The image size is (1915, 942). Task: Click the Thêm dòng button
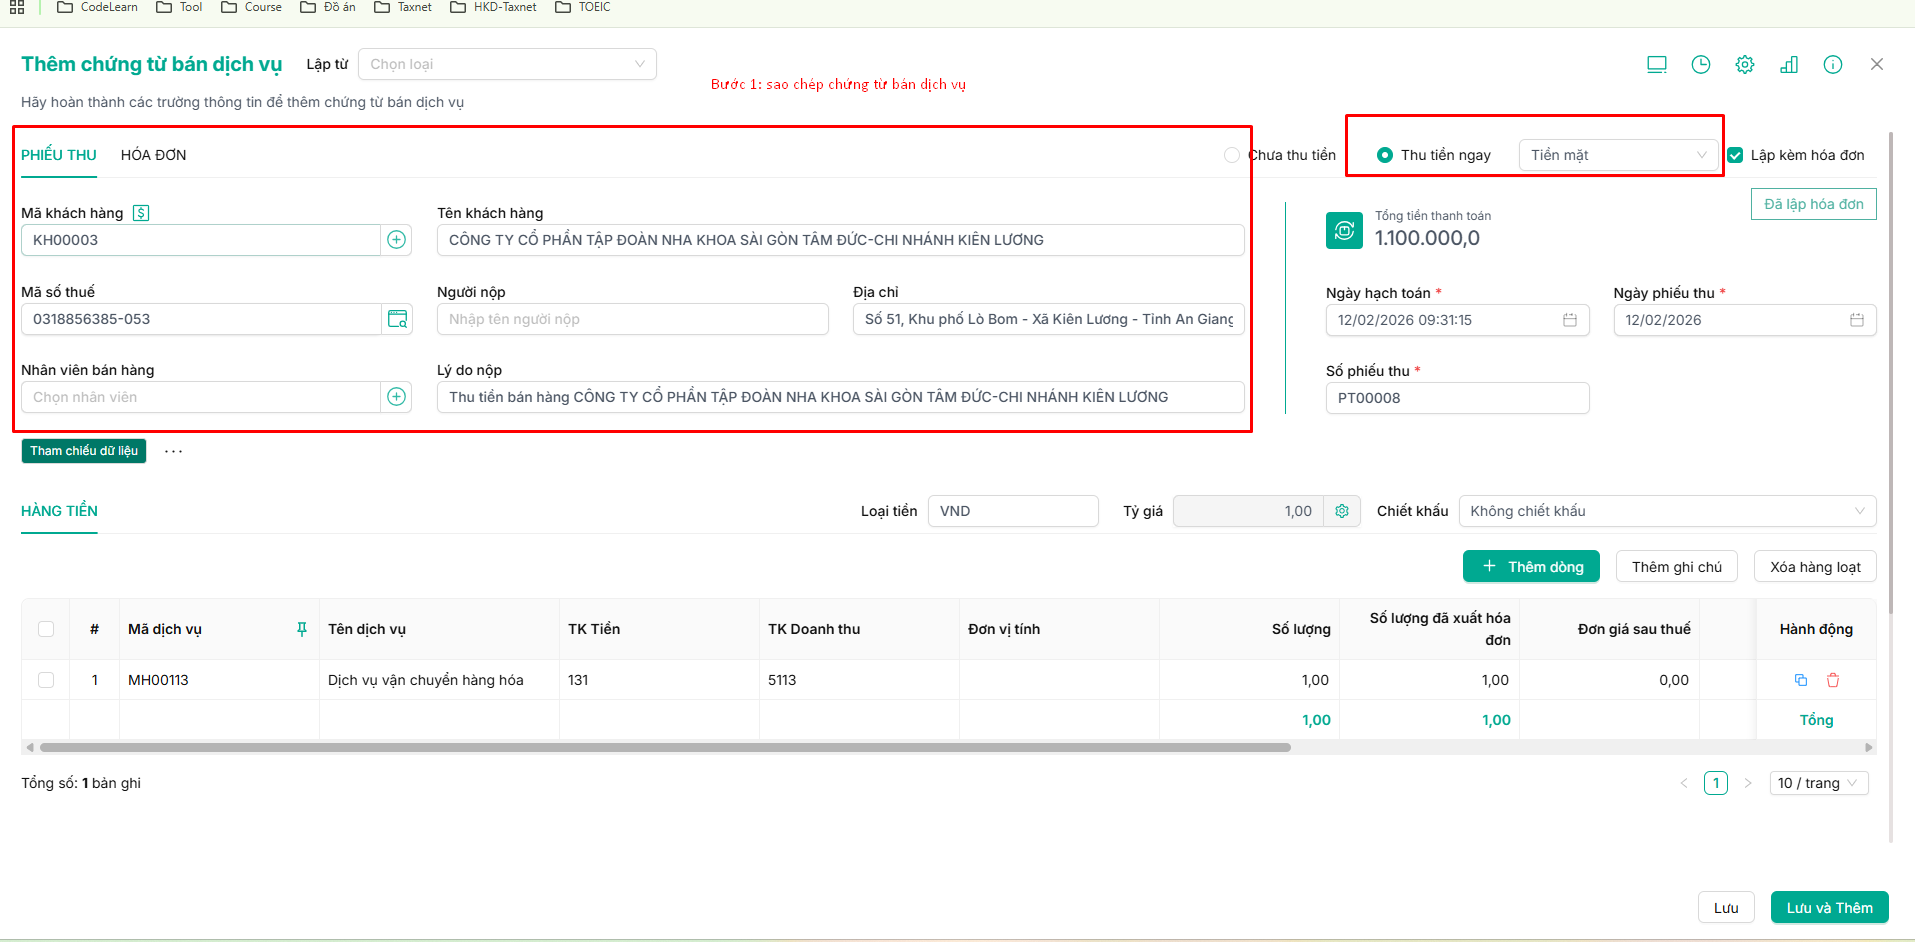point(1531,567)
